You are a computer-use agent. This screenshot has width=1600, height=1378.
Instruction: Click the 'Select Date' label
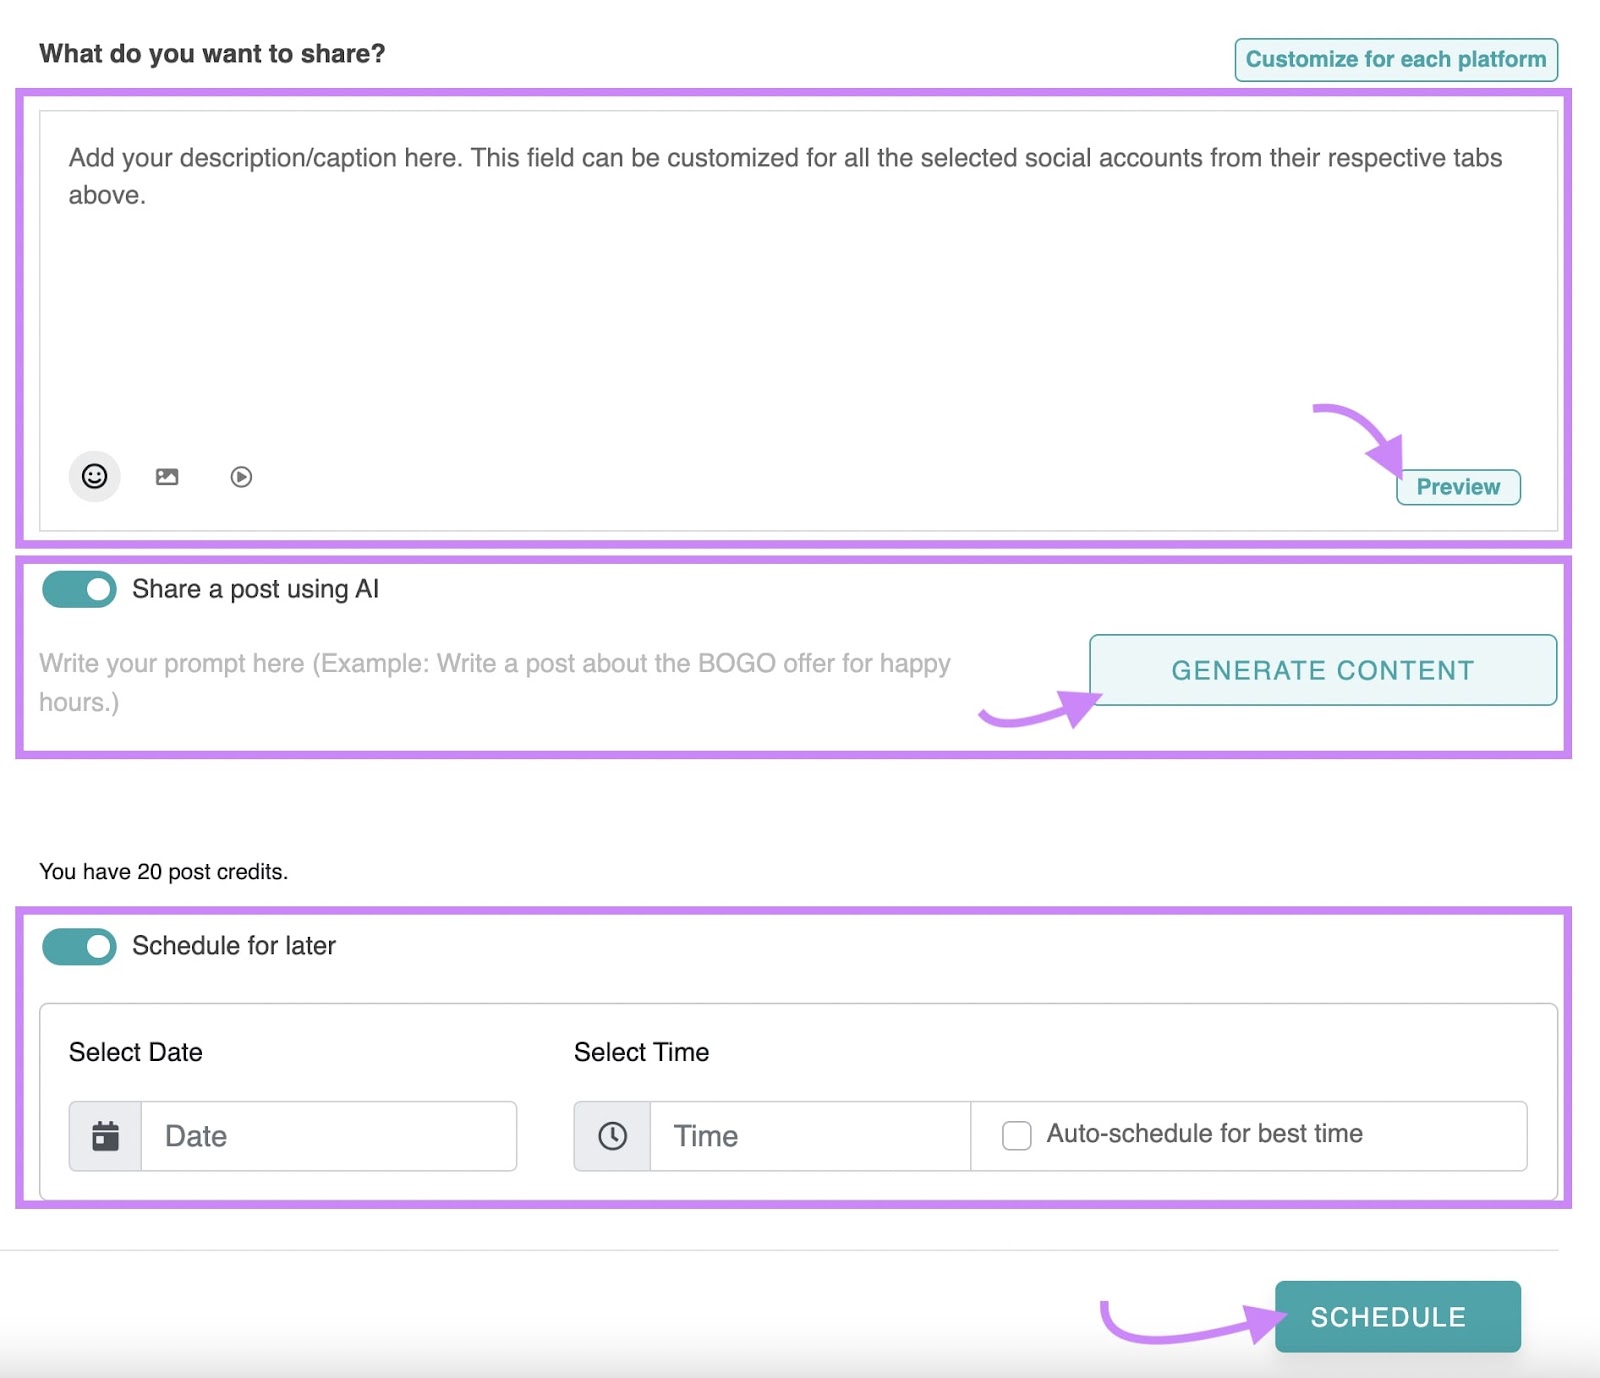[136, 1052]
